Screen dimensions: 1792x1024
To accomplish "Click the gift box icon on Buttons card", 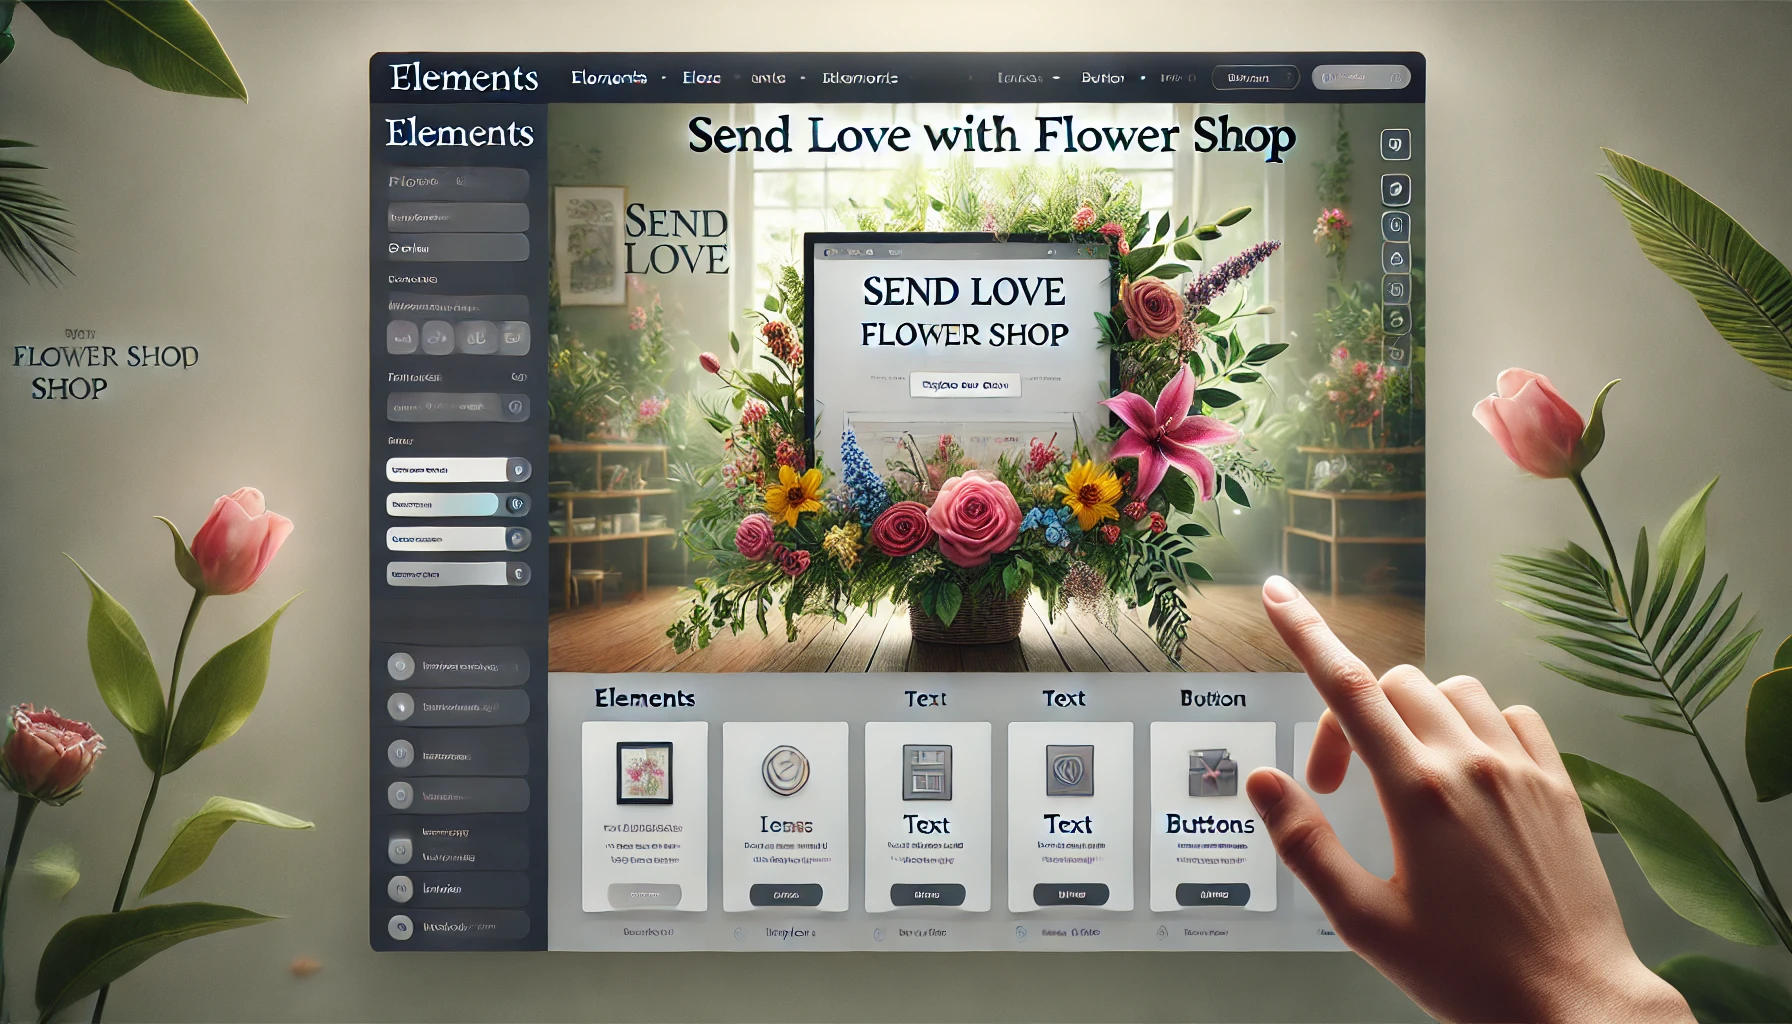I will 1213,772.
